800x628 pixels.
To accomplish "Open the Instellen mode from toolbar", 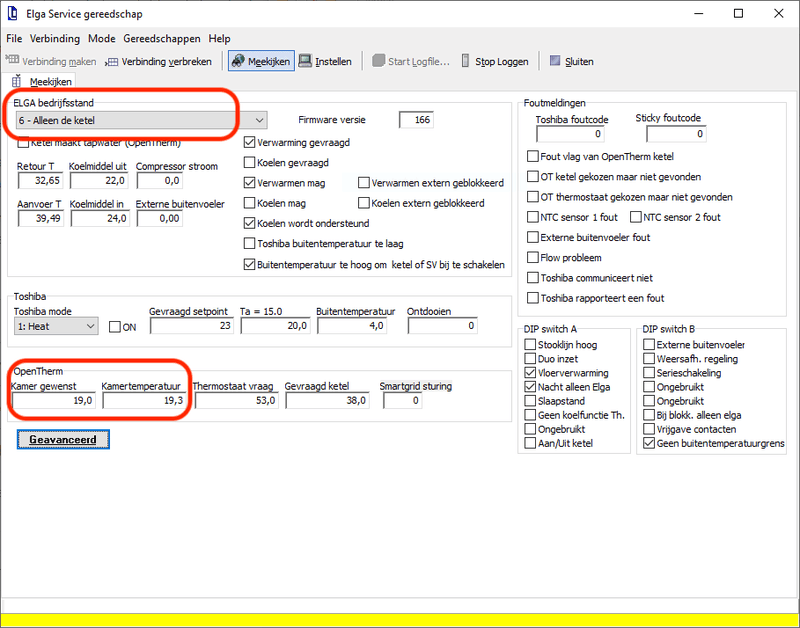I will pyautogui.click(x=326, y=61).
